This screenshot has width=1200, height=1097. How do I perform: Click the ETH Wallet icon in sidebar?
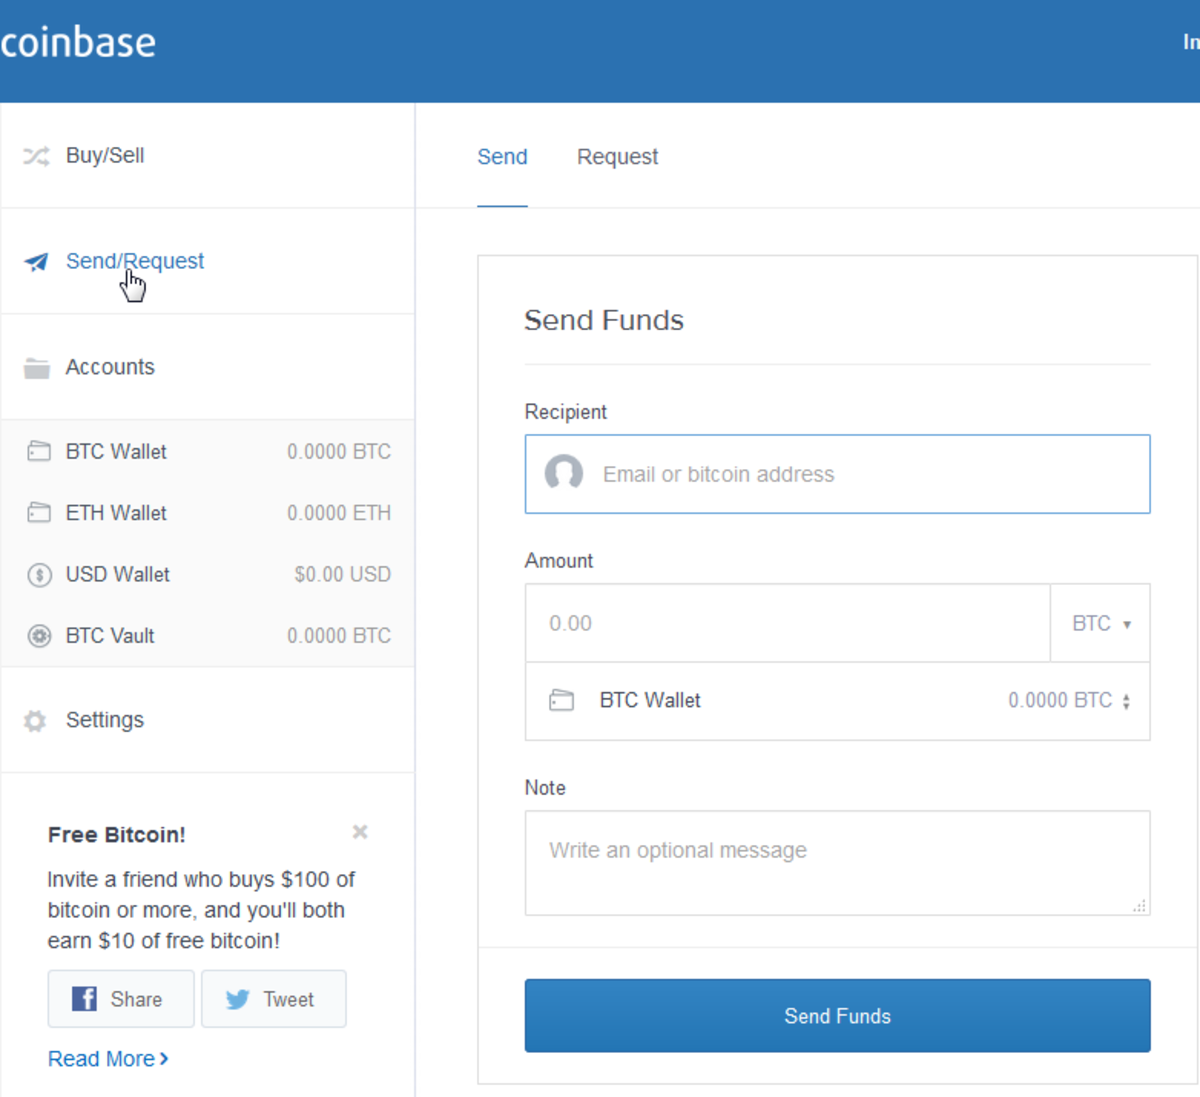click(39, 513)
